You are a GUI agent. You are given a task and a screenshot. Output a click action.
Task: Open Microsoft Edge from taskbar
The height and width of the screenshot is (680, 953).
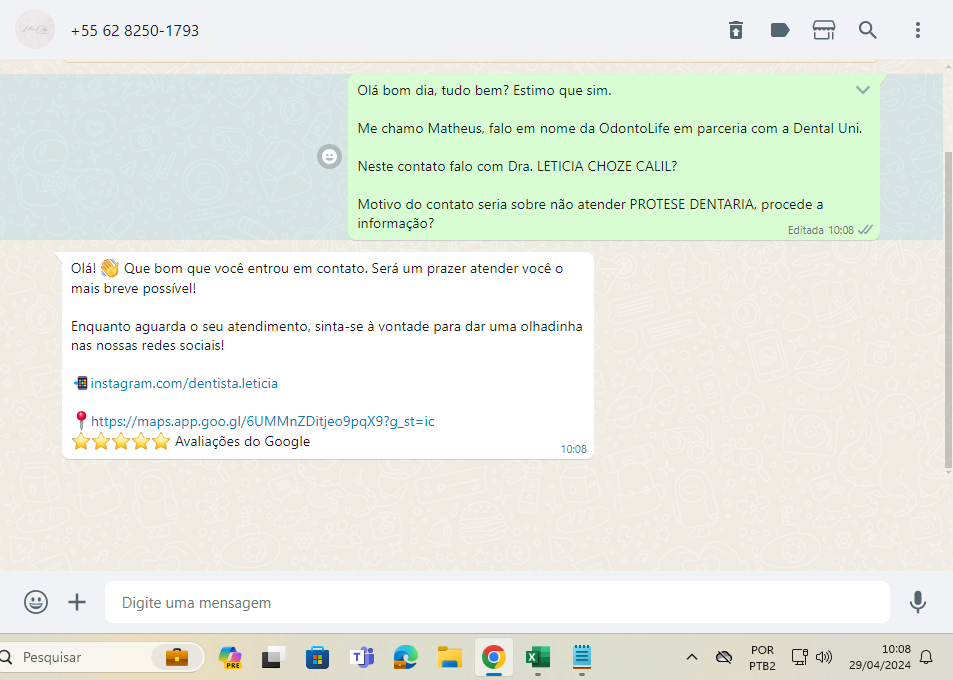tap(405, 658)
